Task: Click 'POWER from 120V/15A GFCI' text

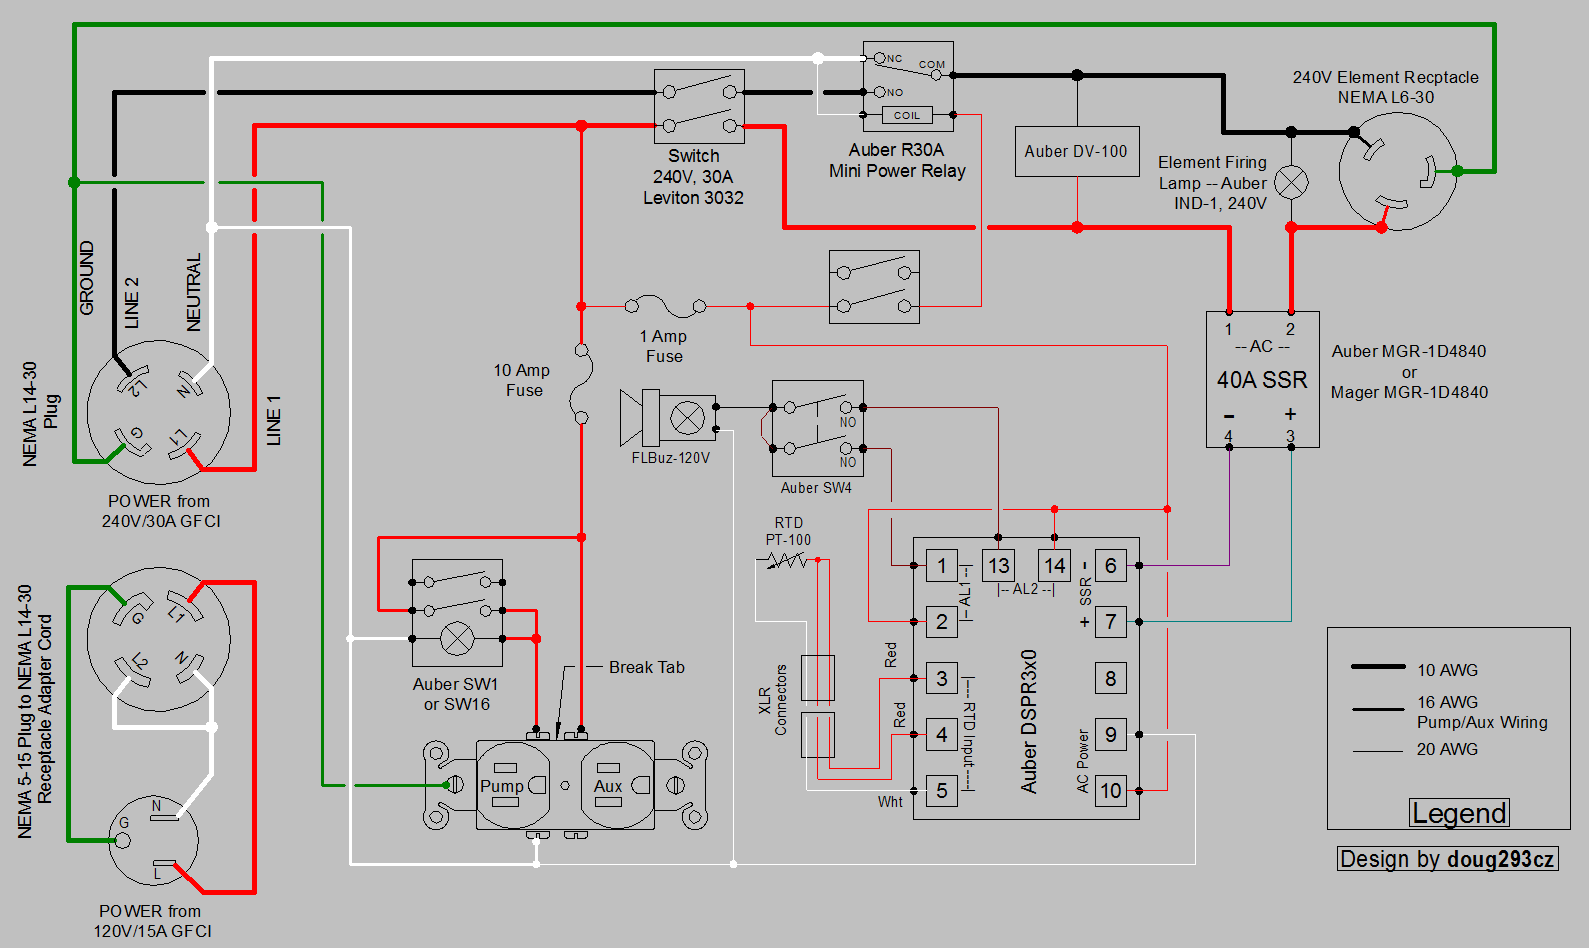Action: 152,921
